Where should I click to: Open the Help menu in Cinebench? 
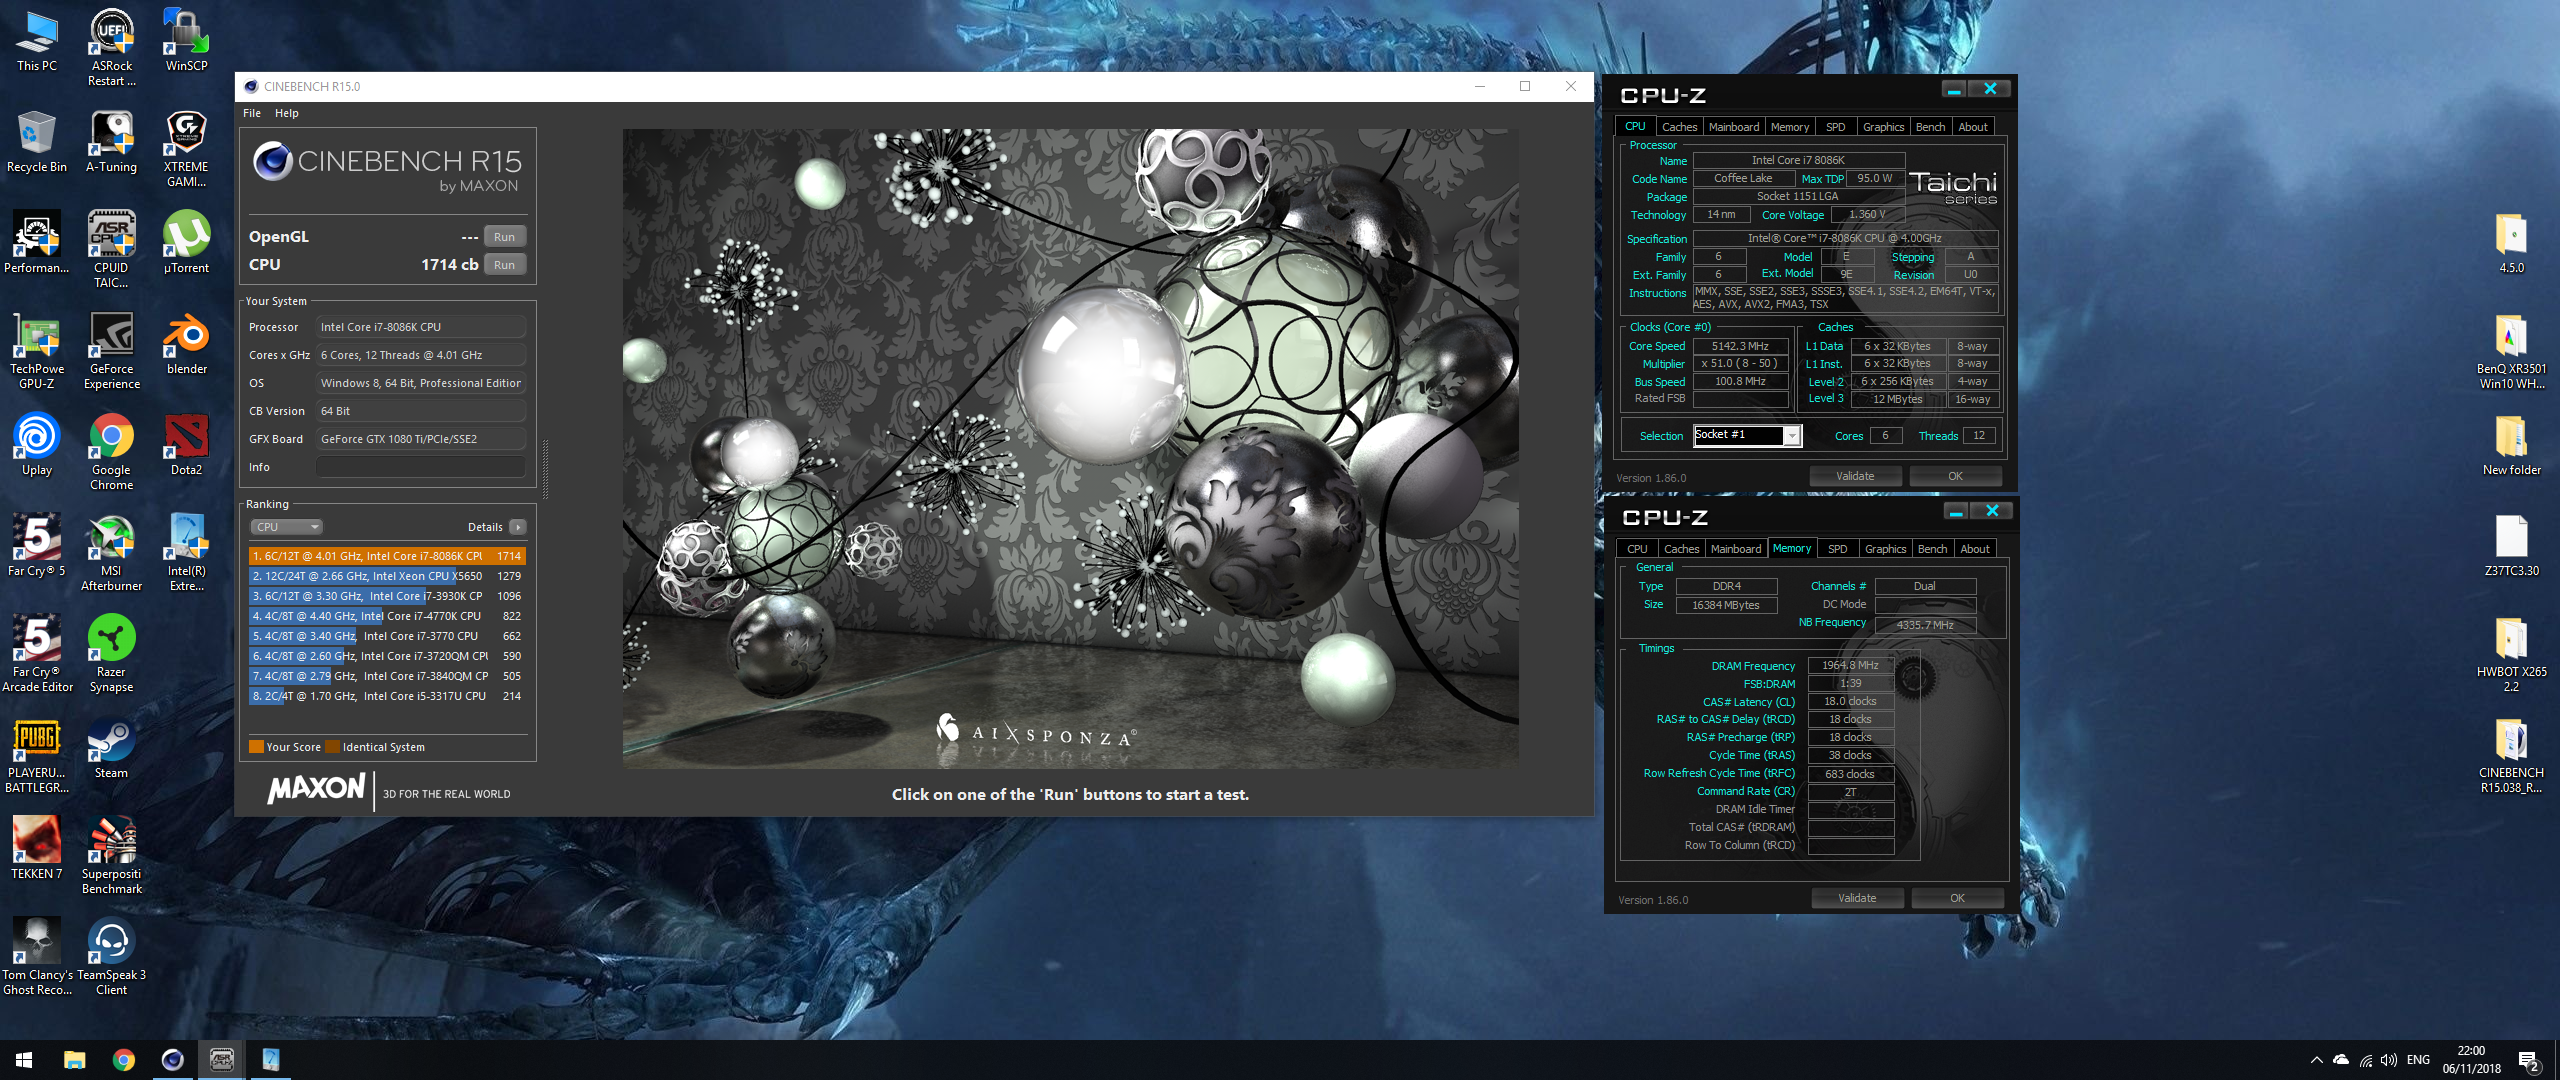(287, 113)
